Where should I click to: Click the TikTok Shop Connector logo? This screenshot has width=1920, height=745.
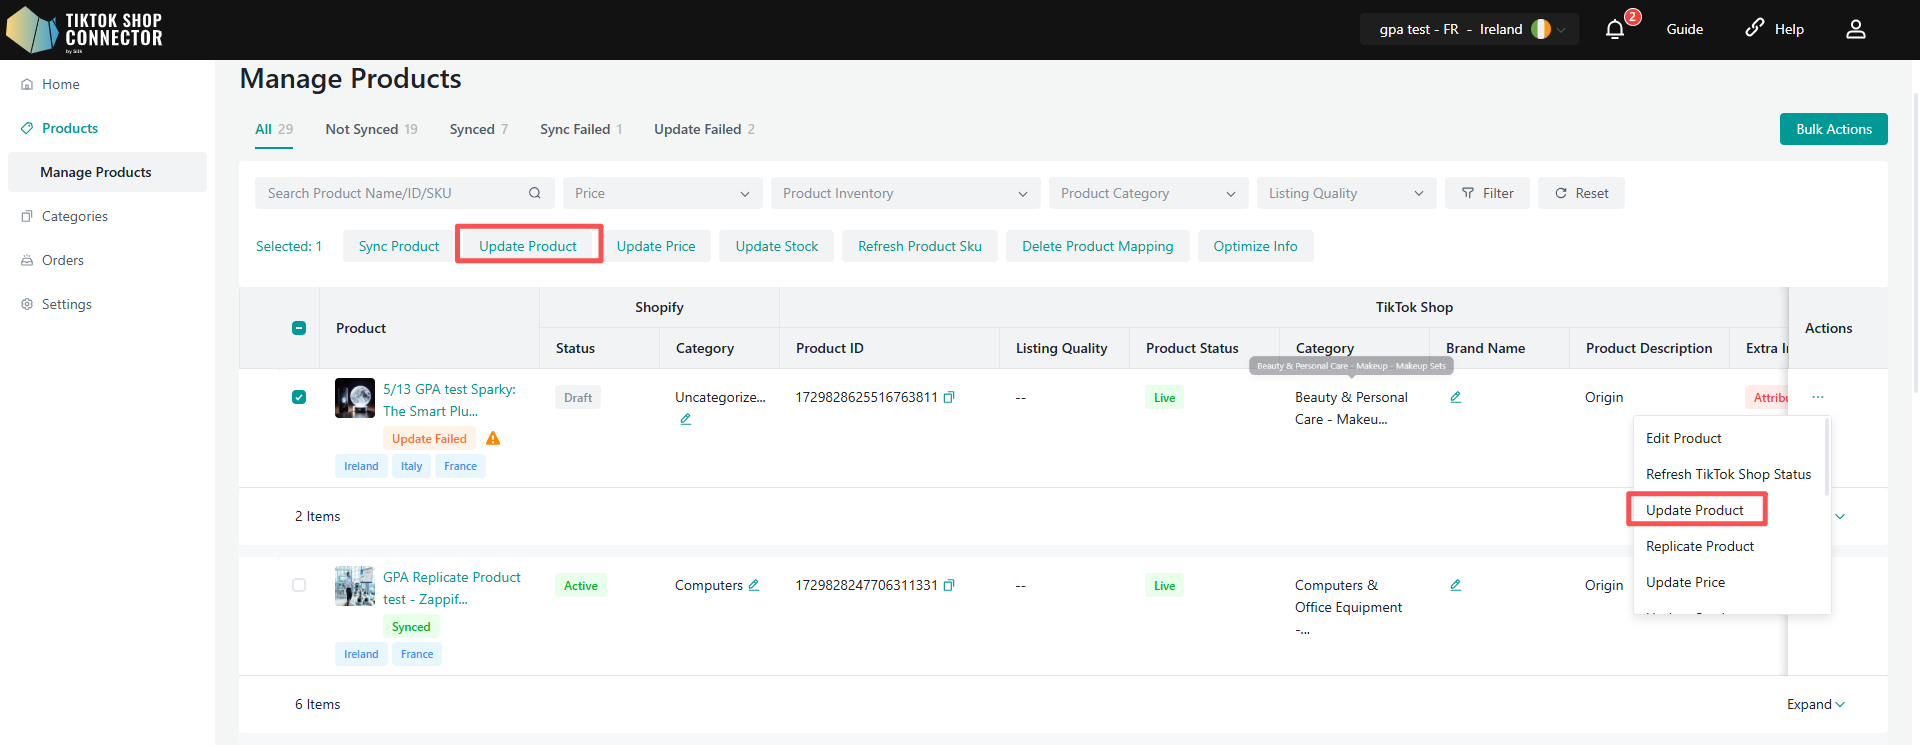pyautogui.click(x=84, y=30)
